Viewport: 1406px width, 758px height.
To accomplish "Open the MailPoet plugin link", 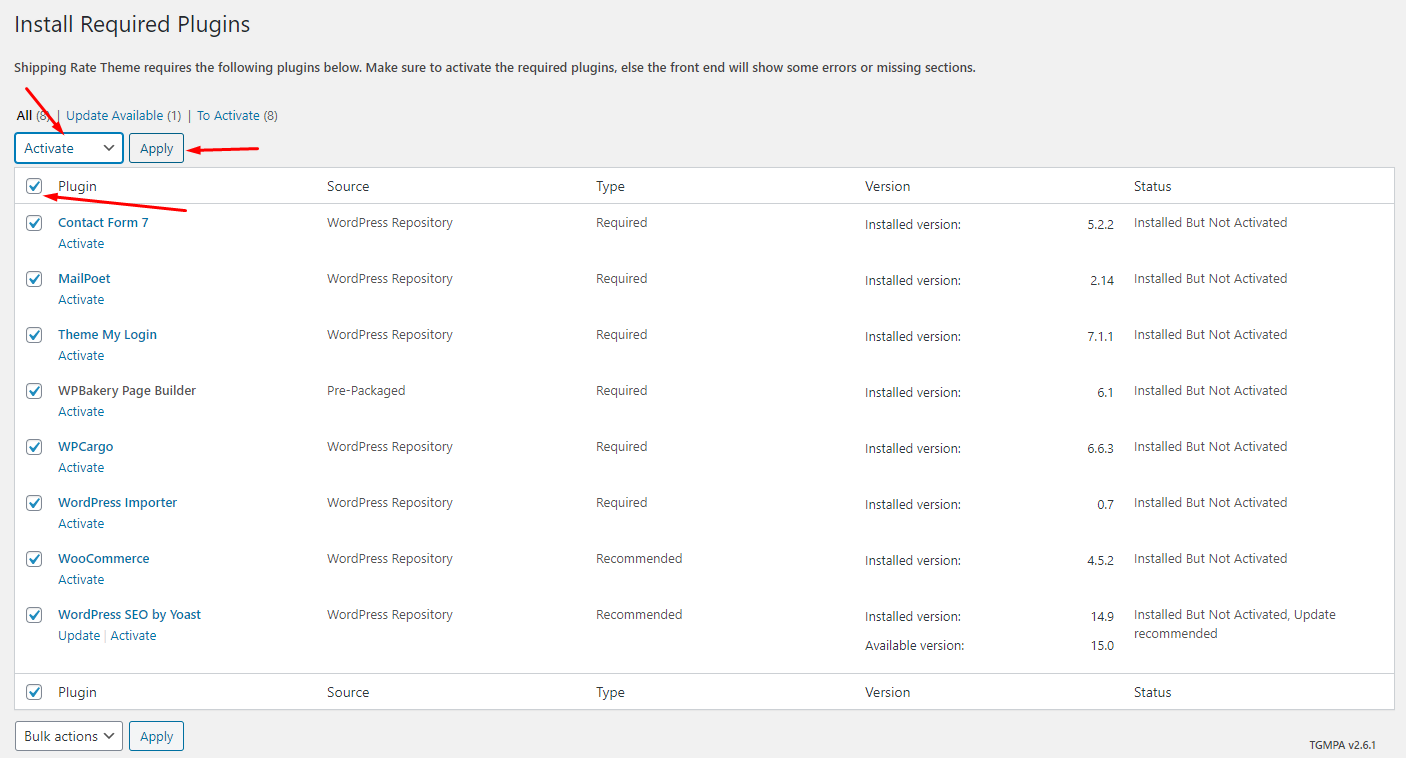I will (x=84, y=279).
